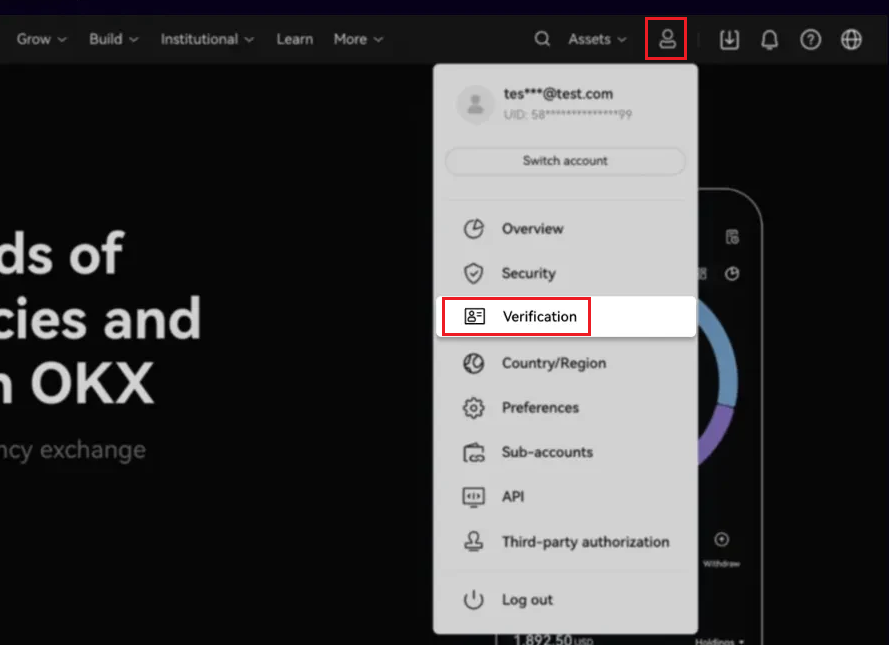Expand the Assets dropdown

[x=597, y=39]
